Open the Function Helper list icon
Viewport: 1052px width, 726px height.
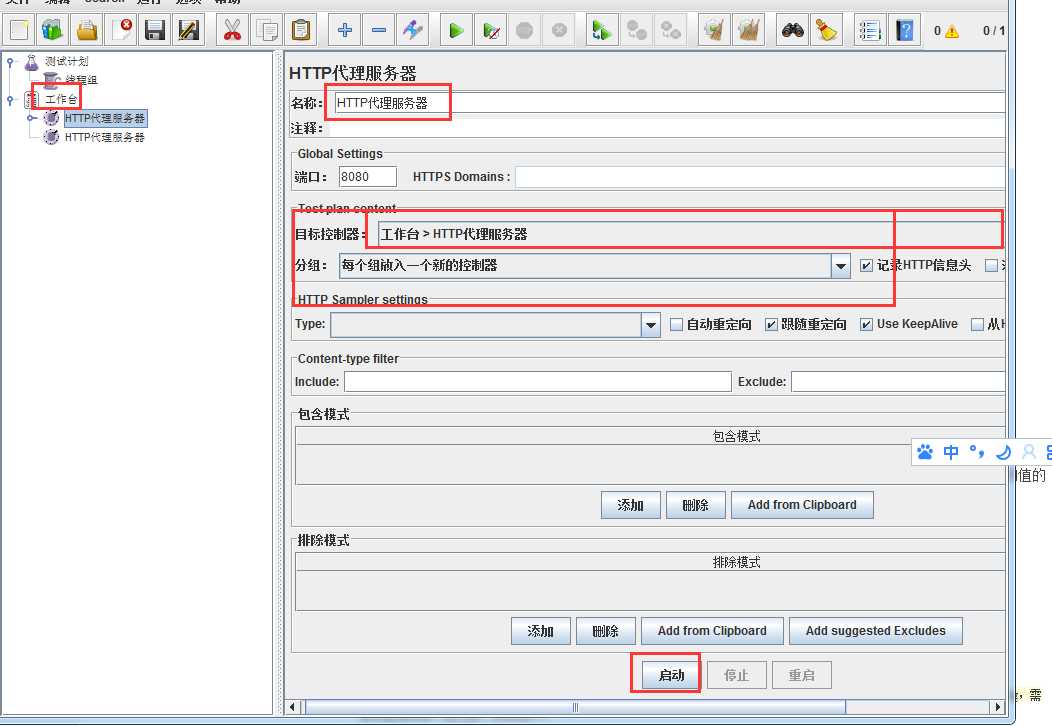coord(870,30)
